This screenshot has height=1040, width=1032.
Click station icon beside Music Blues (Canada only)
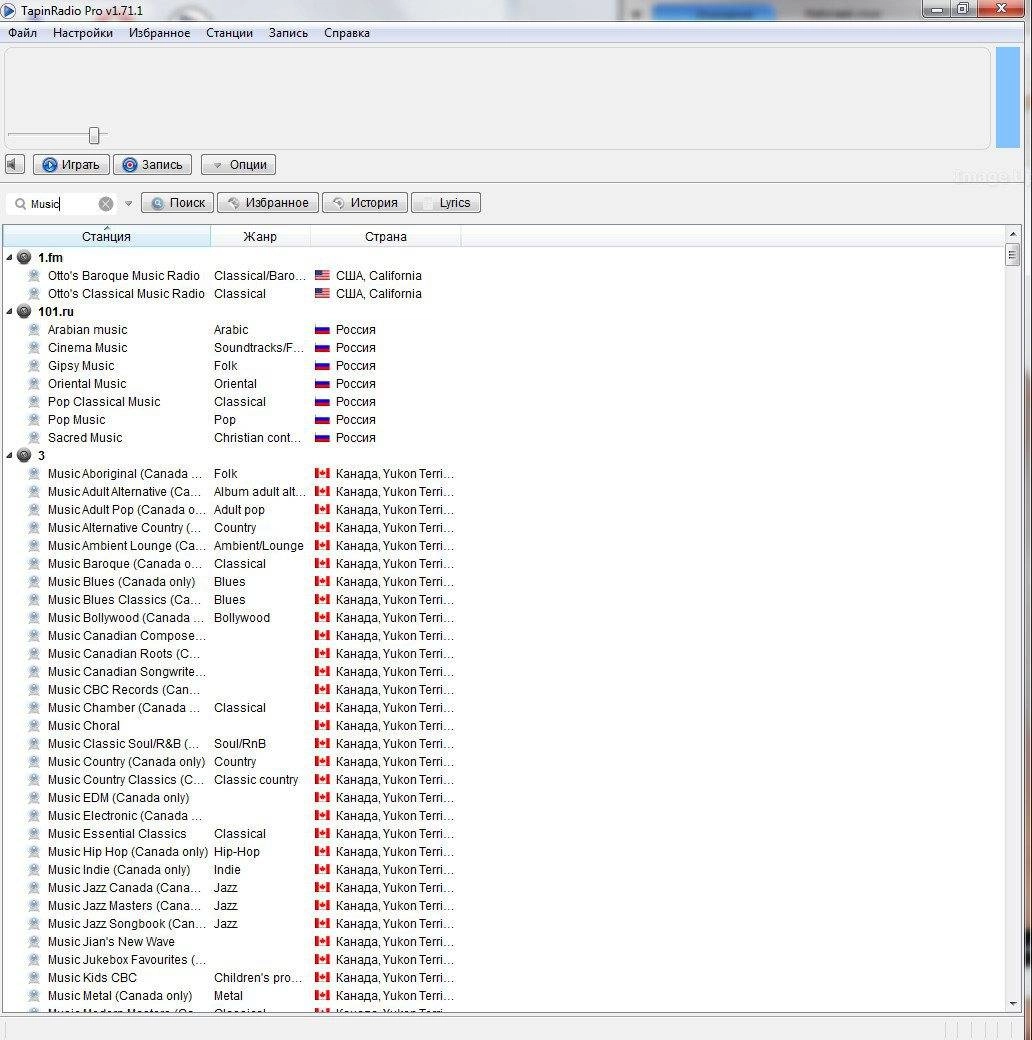[34, 581]
